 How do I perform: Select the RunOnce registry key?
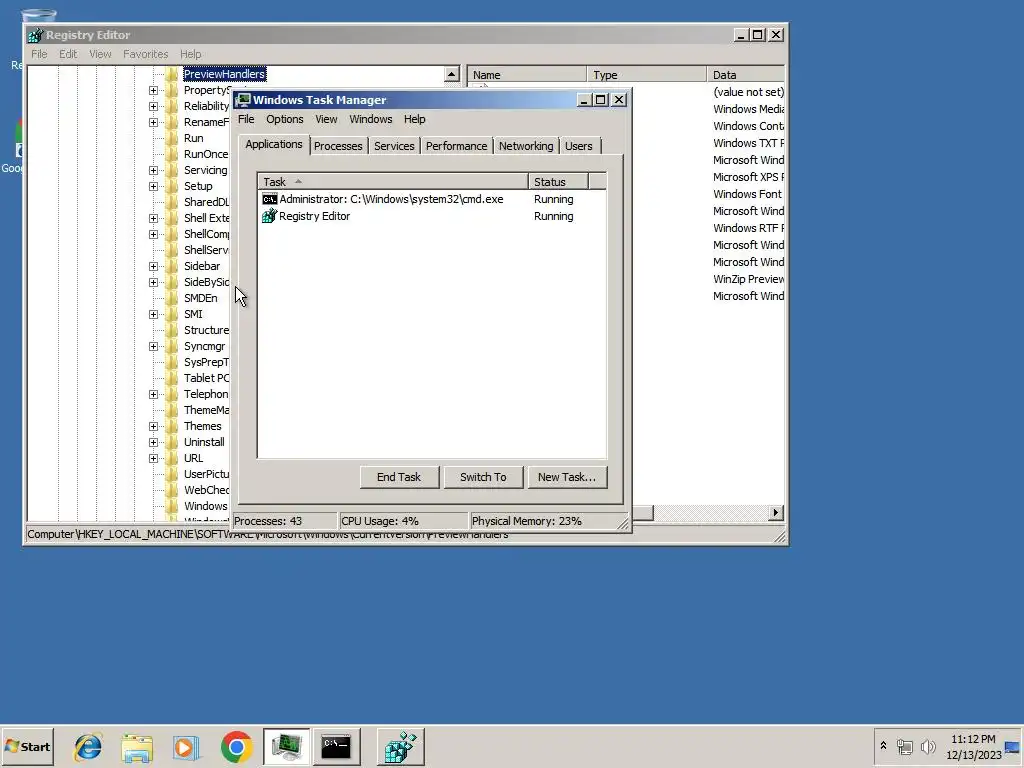[206, 154]
